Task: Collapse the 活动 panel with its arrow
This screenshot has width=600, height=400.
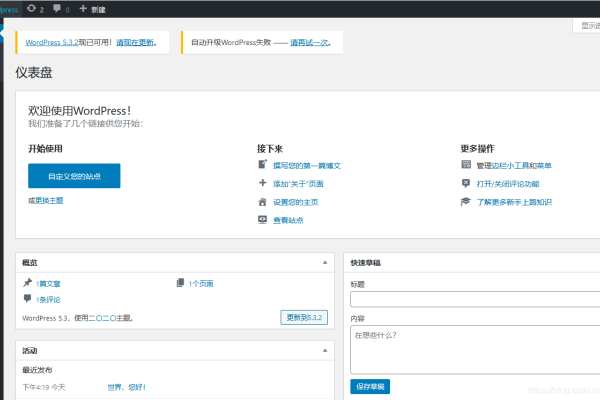Action: (324, 351)
